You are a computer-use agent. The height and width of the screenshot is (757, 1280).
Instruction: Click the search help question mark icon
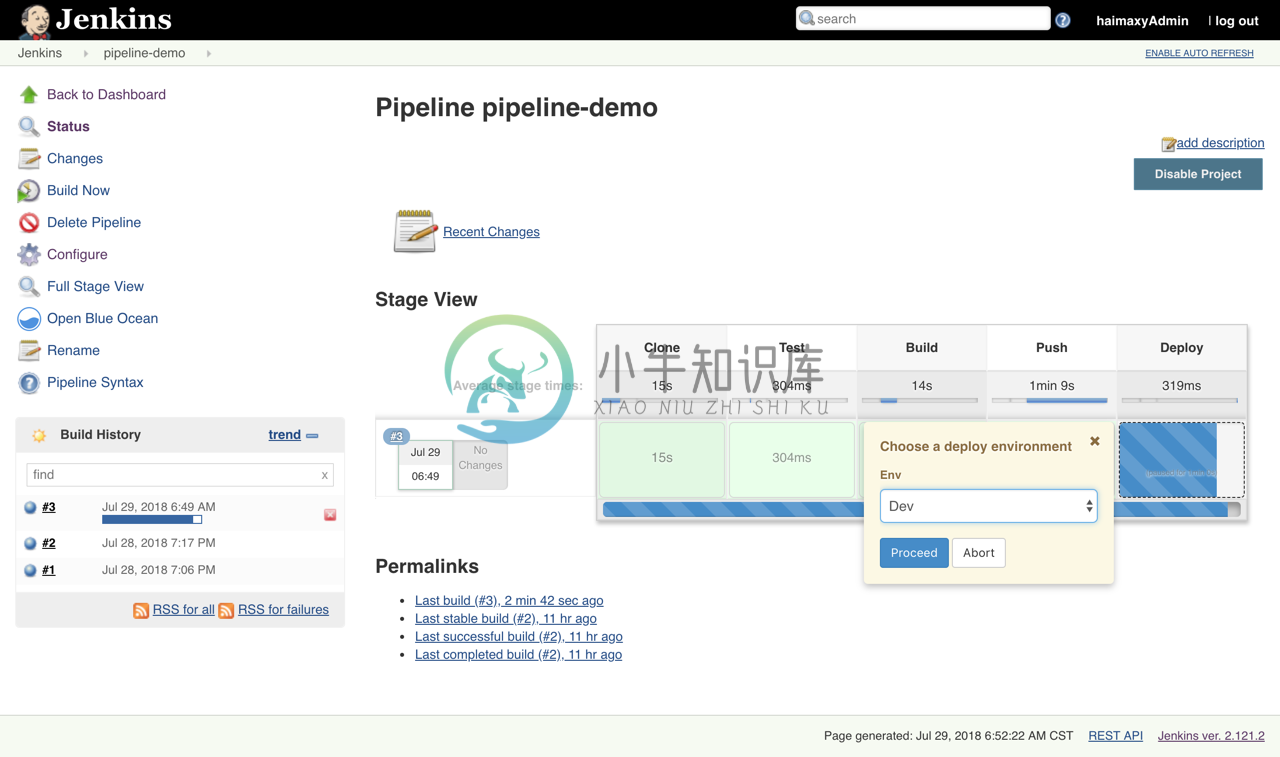[1063, 20]
